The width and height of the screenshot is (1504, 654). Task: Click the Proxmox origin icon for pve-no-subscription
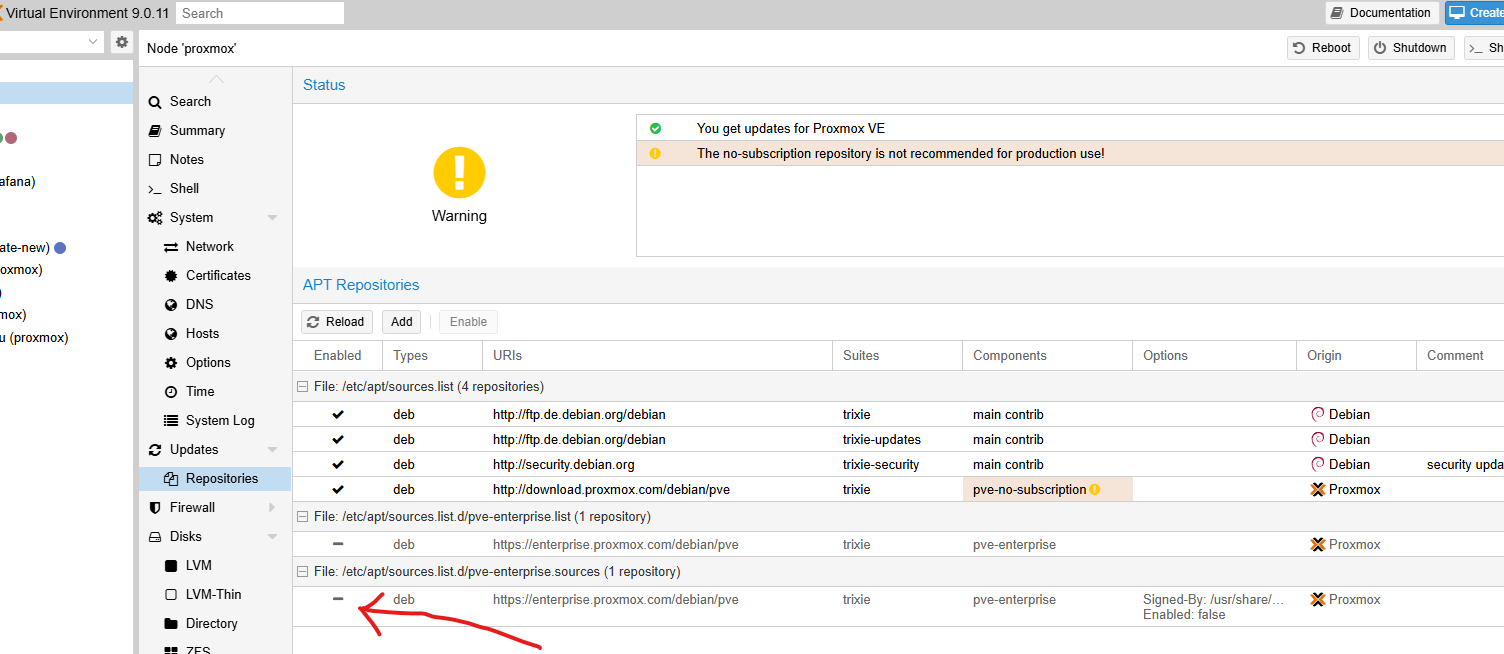click(1318, 489)
